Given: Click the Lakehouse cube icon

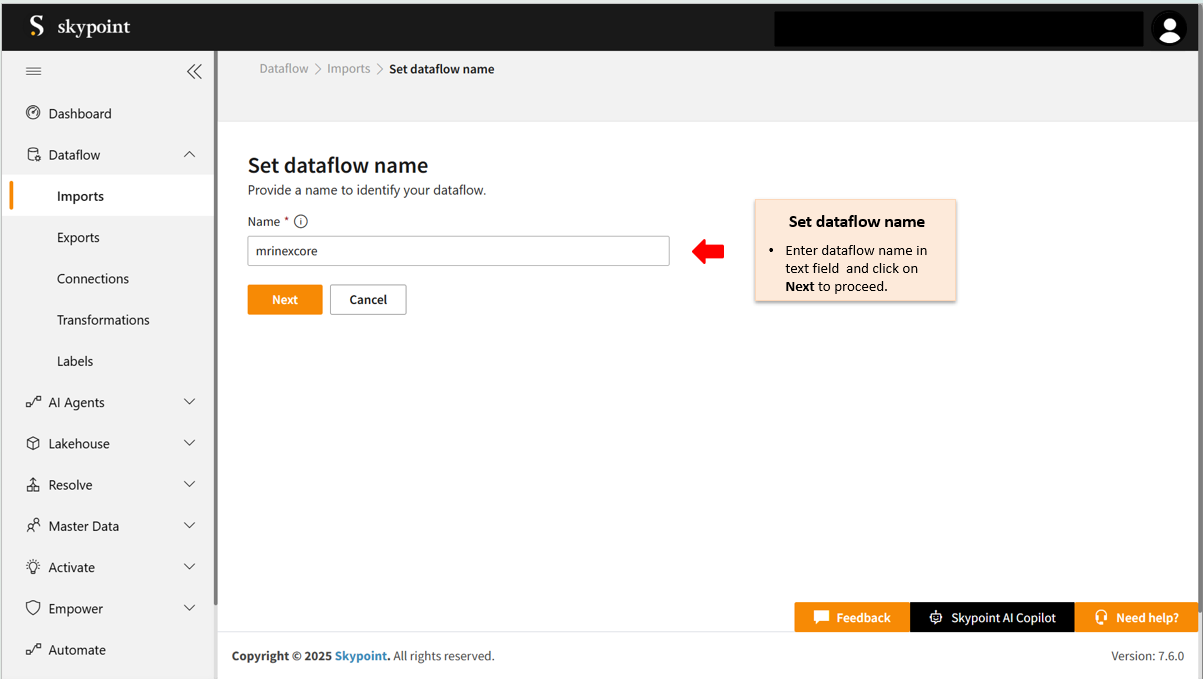Looking at the screenshot, I should pyautogui.click(x=33, y=443).
